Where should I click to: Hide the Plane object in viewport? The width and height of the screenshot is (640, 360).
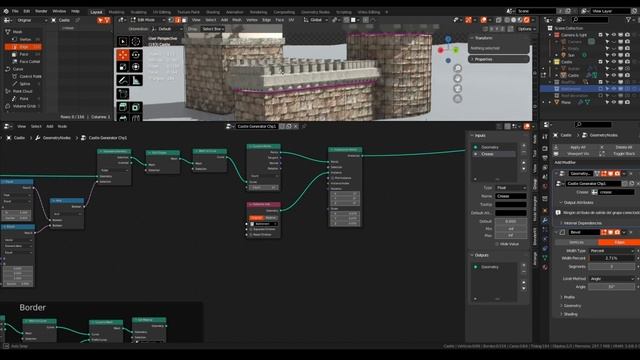point(614,102)
